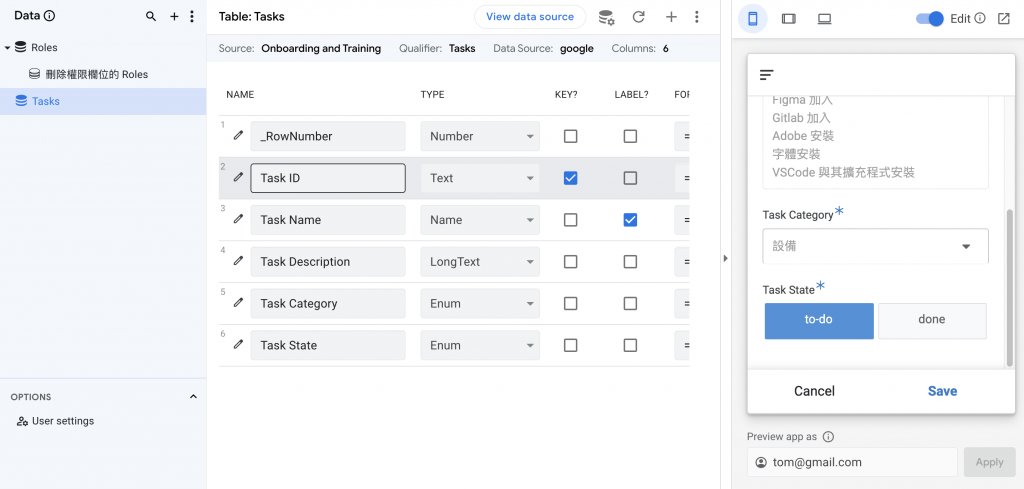Switch preview to desktop view
The width and height of the screenshot is (1024, 489).
point(824,18)
